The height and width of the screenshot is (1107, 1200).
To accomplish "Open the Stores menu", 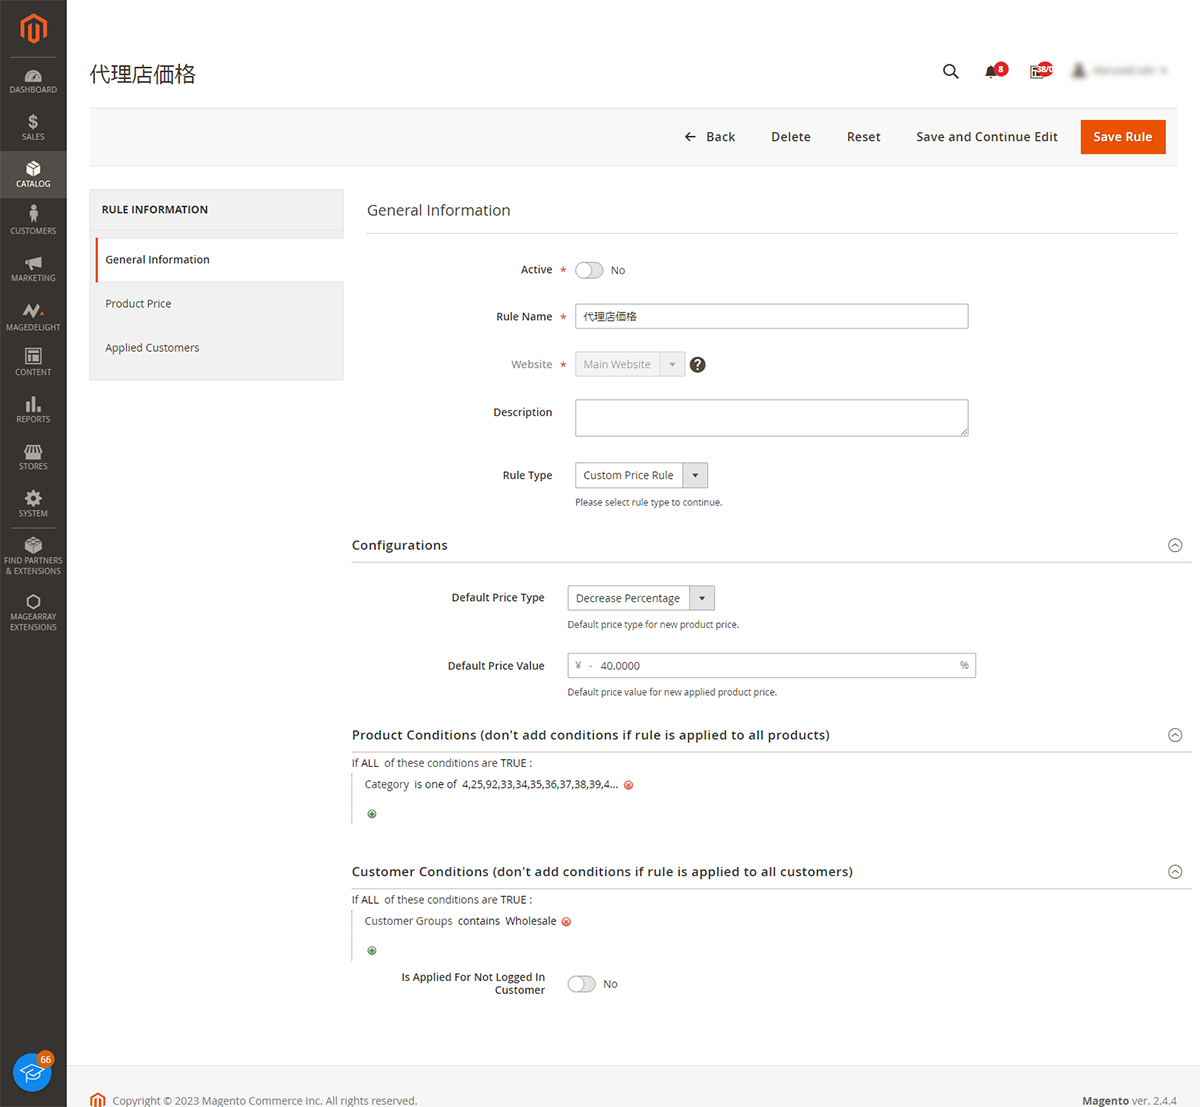I will (33, 457).
